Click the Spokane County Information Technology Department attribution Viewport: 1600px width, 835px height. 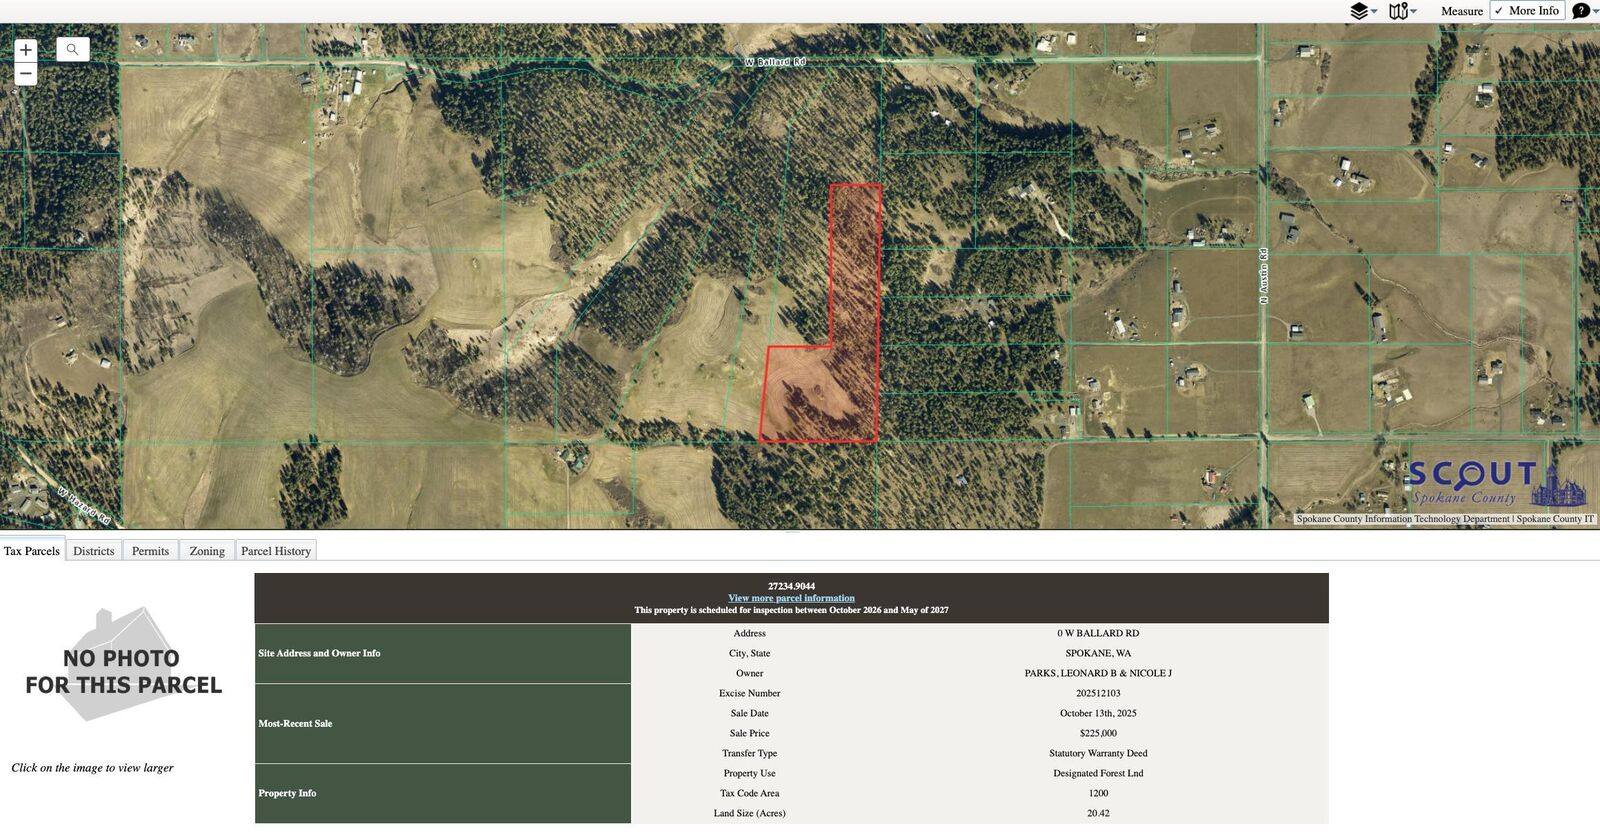point(1403,519)
